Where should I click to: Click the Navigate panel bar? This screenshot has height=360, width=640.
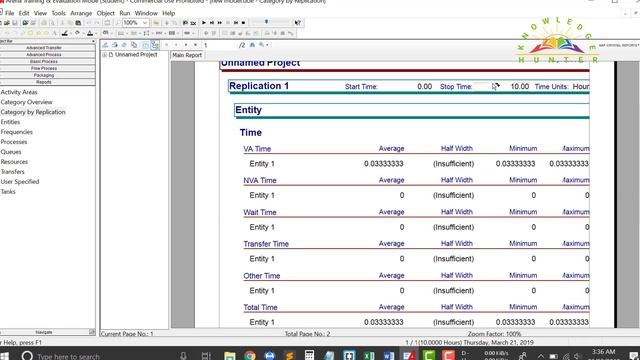(44, 332)
